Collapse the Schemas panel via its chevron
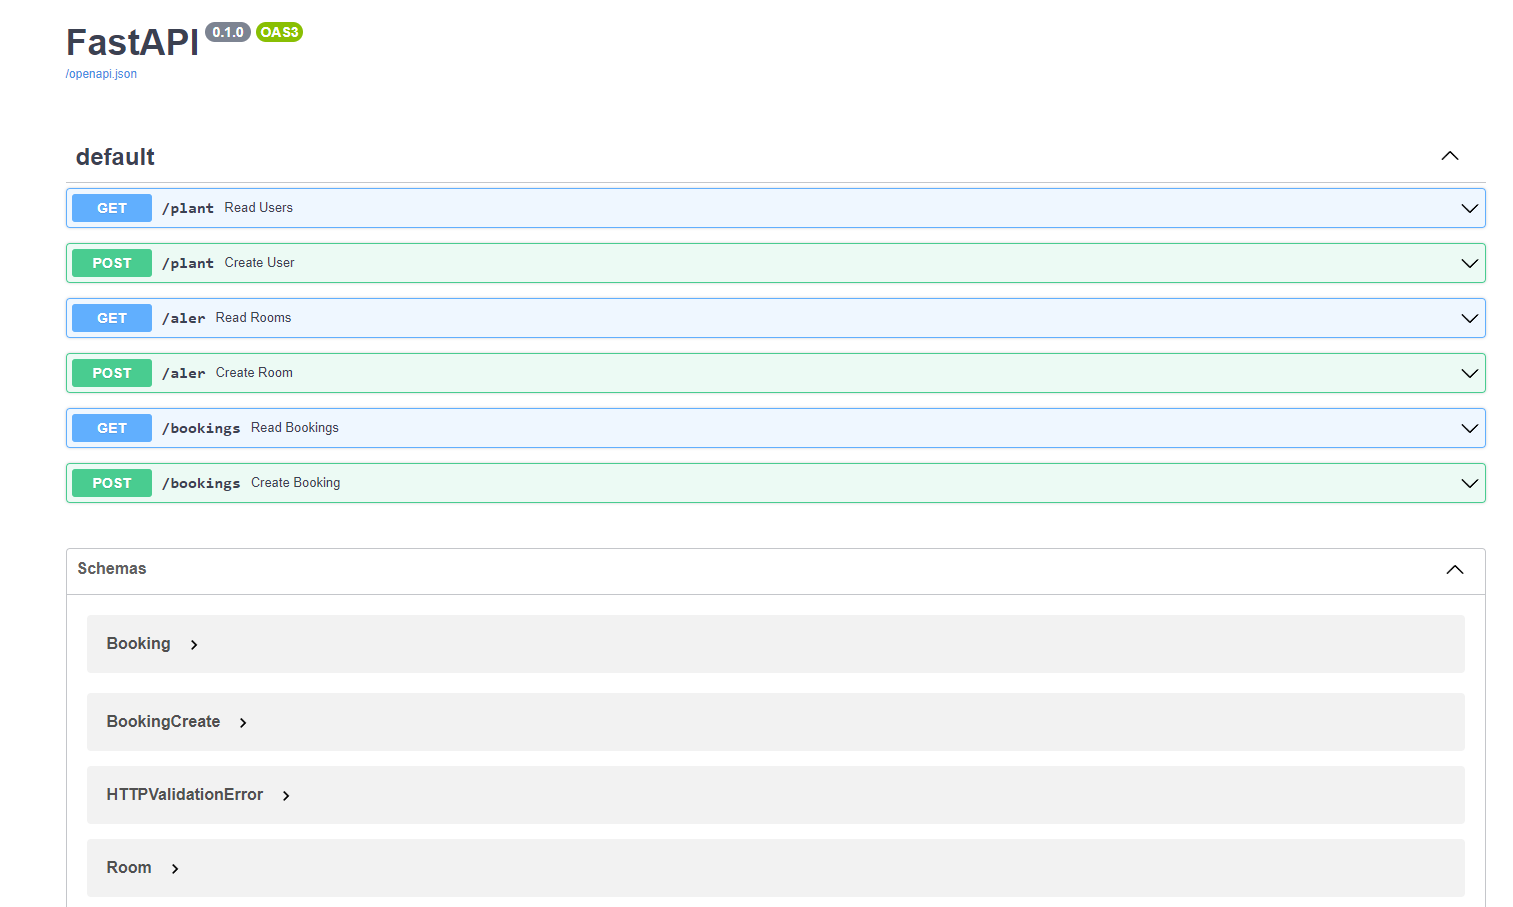 click(x=1454, y=569)
